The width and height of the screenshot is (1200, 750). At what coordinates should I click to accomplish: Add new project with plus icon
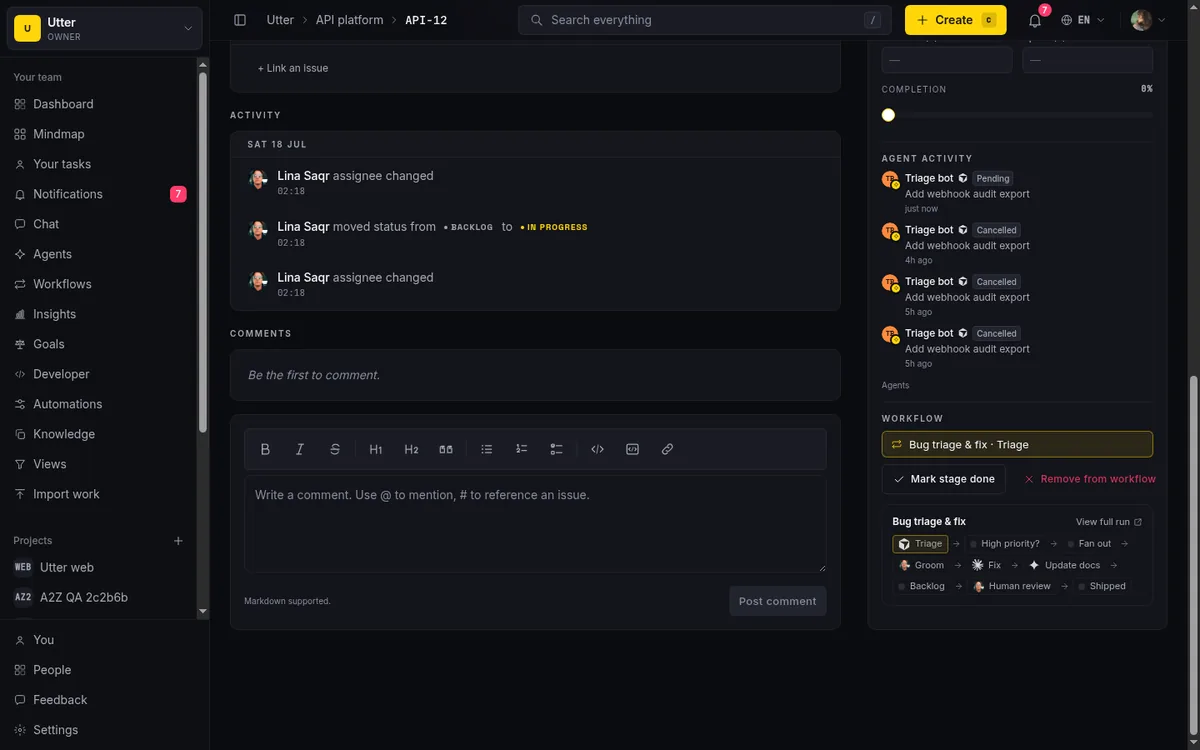click(179, 541)
